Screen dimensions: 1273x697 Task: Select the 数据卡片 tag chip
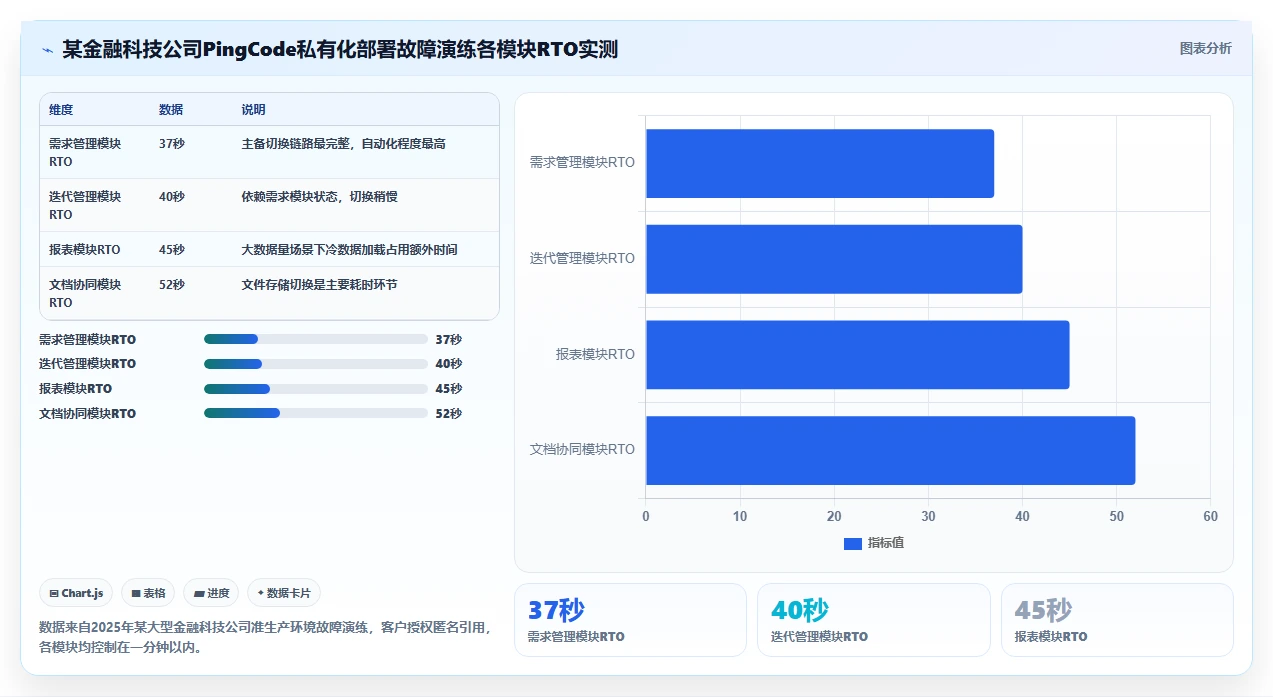(x=284, y=593)
